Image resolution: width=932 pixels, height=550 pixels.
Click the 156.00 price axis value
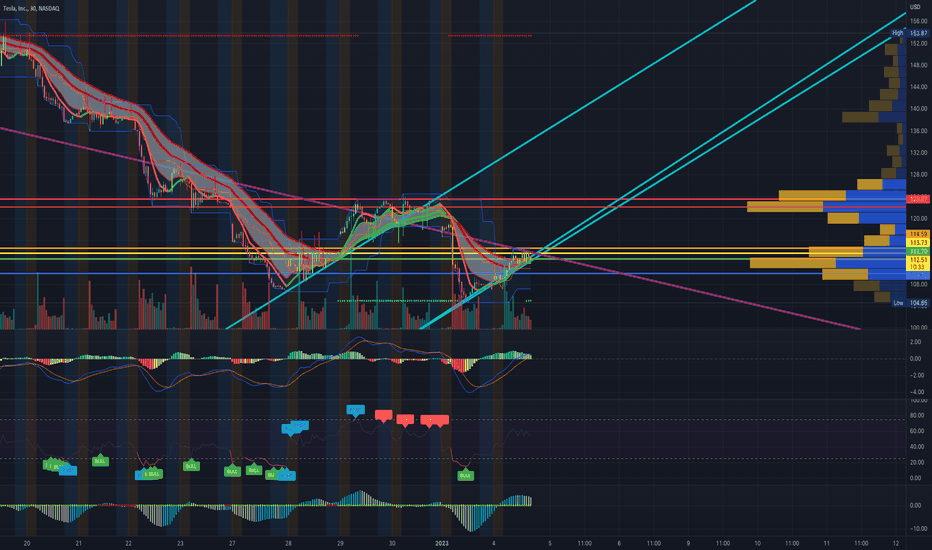coord(918,21)
